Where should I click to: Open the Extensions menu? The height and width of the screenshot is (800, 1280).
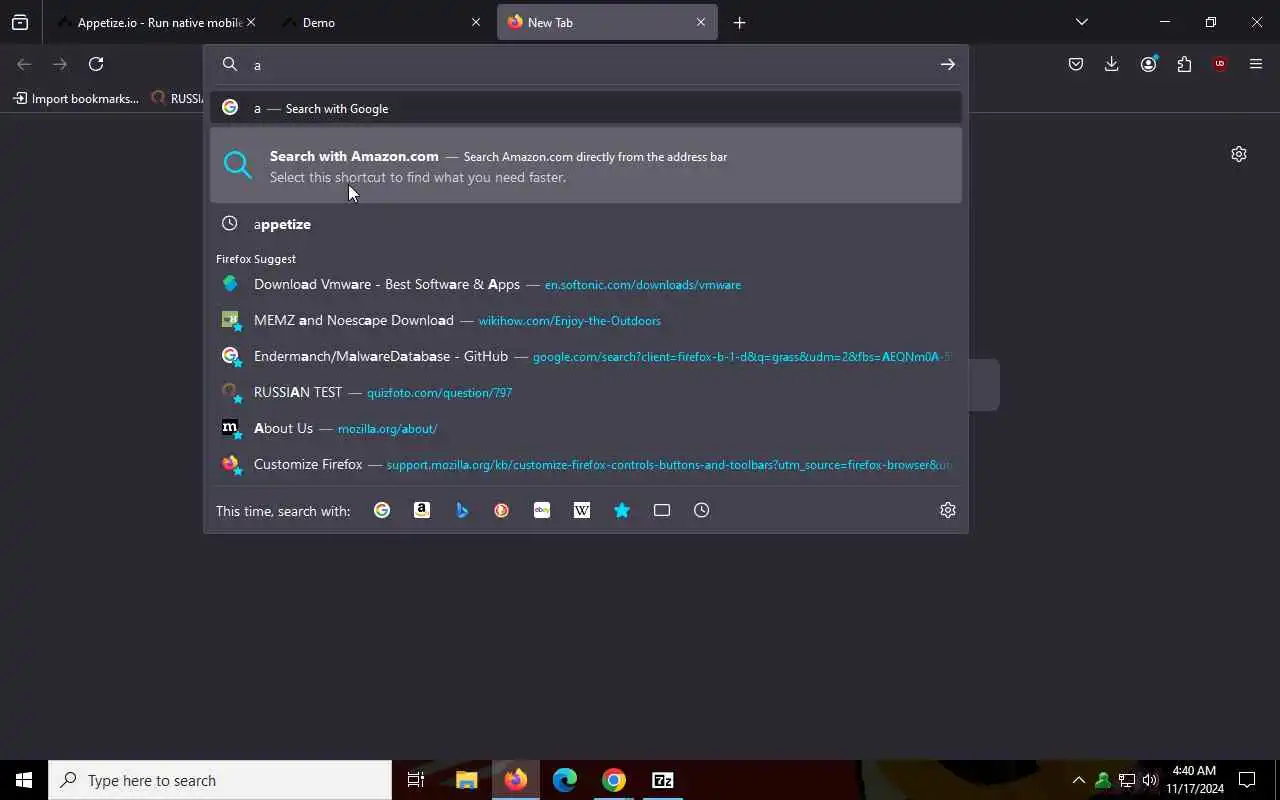[1184, 64]
